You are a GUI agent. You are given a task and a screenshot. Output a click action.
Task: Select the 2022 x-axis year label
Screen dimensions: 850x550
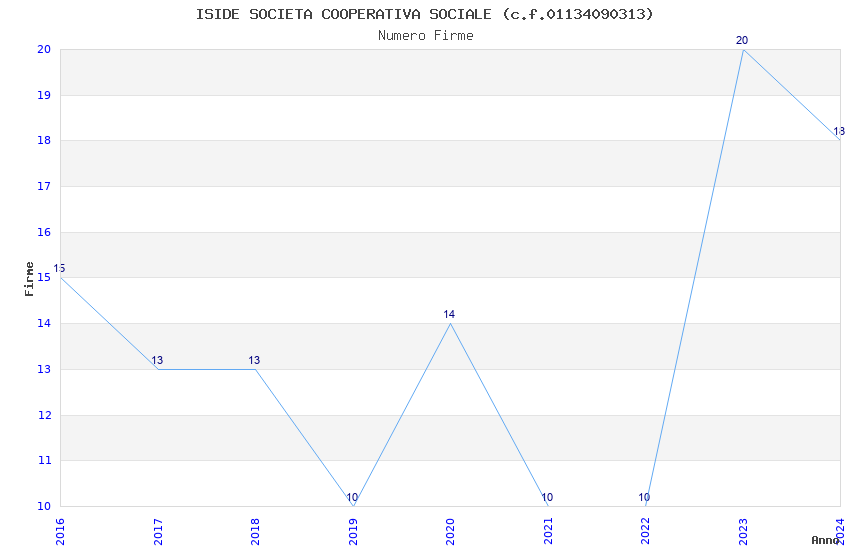[x=646, y=532]
